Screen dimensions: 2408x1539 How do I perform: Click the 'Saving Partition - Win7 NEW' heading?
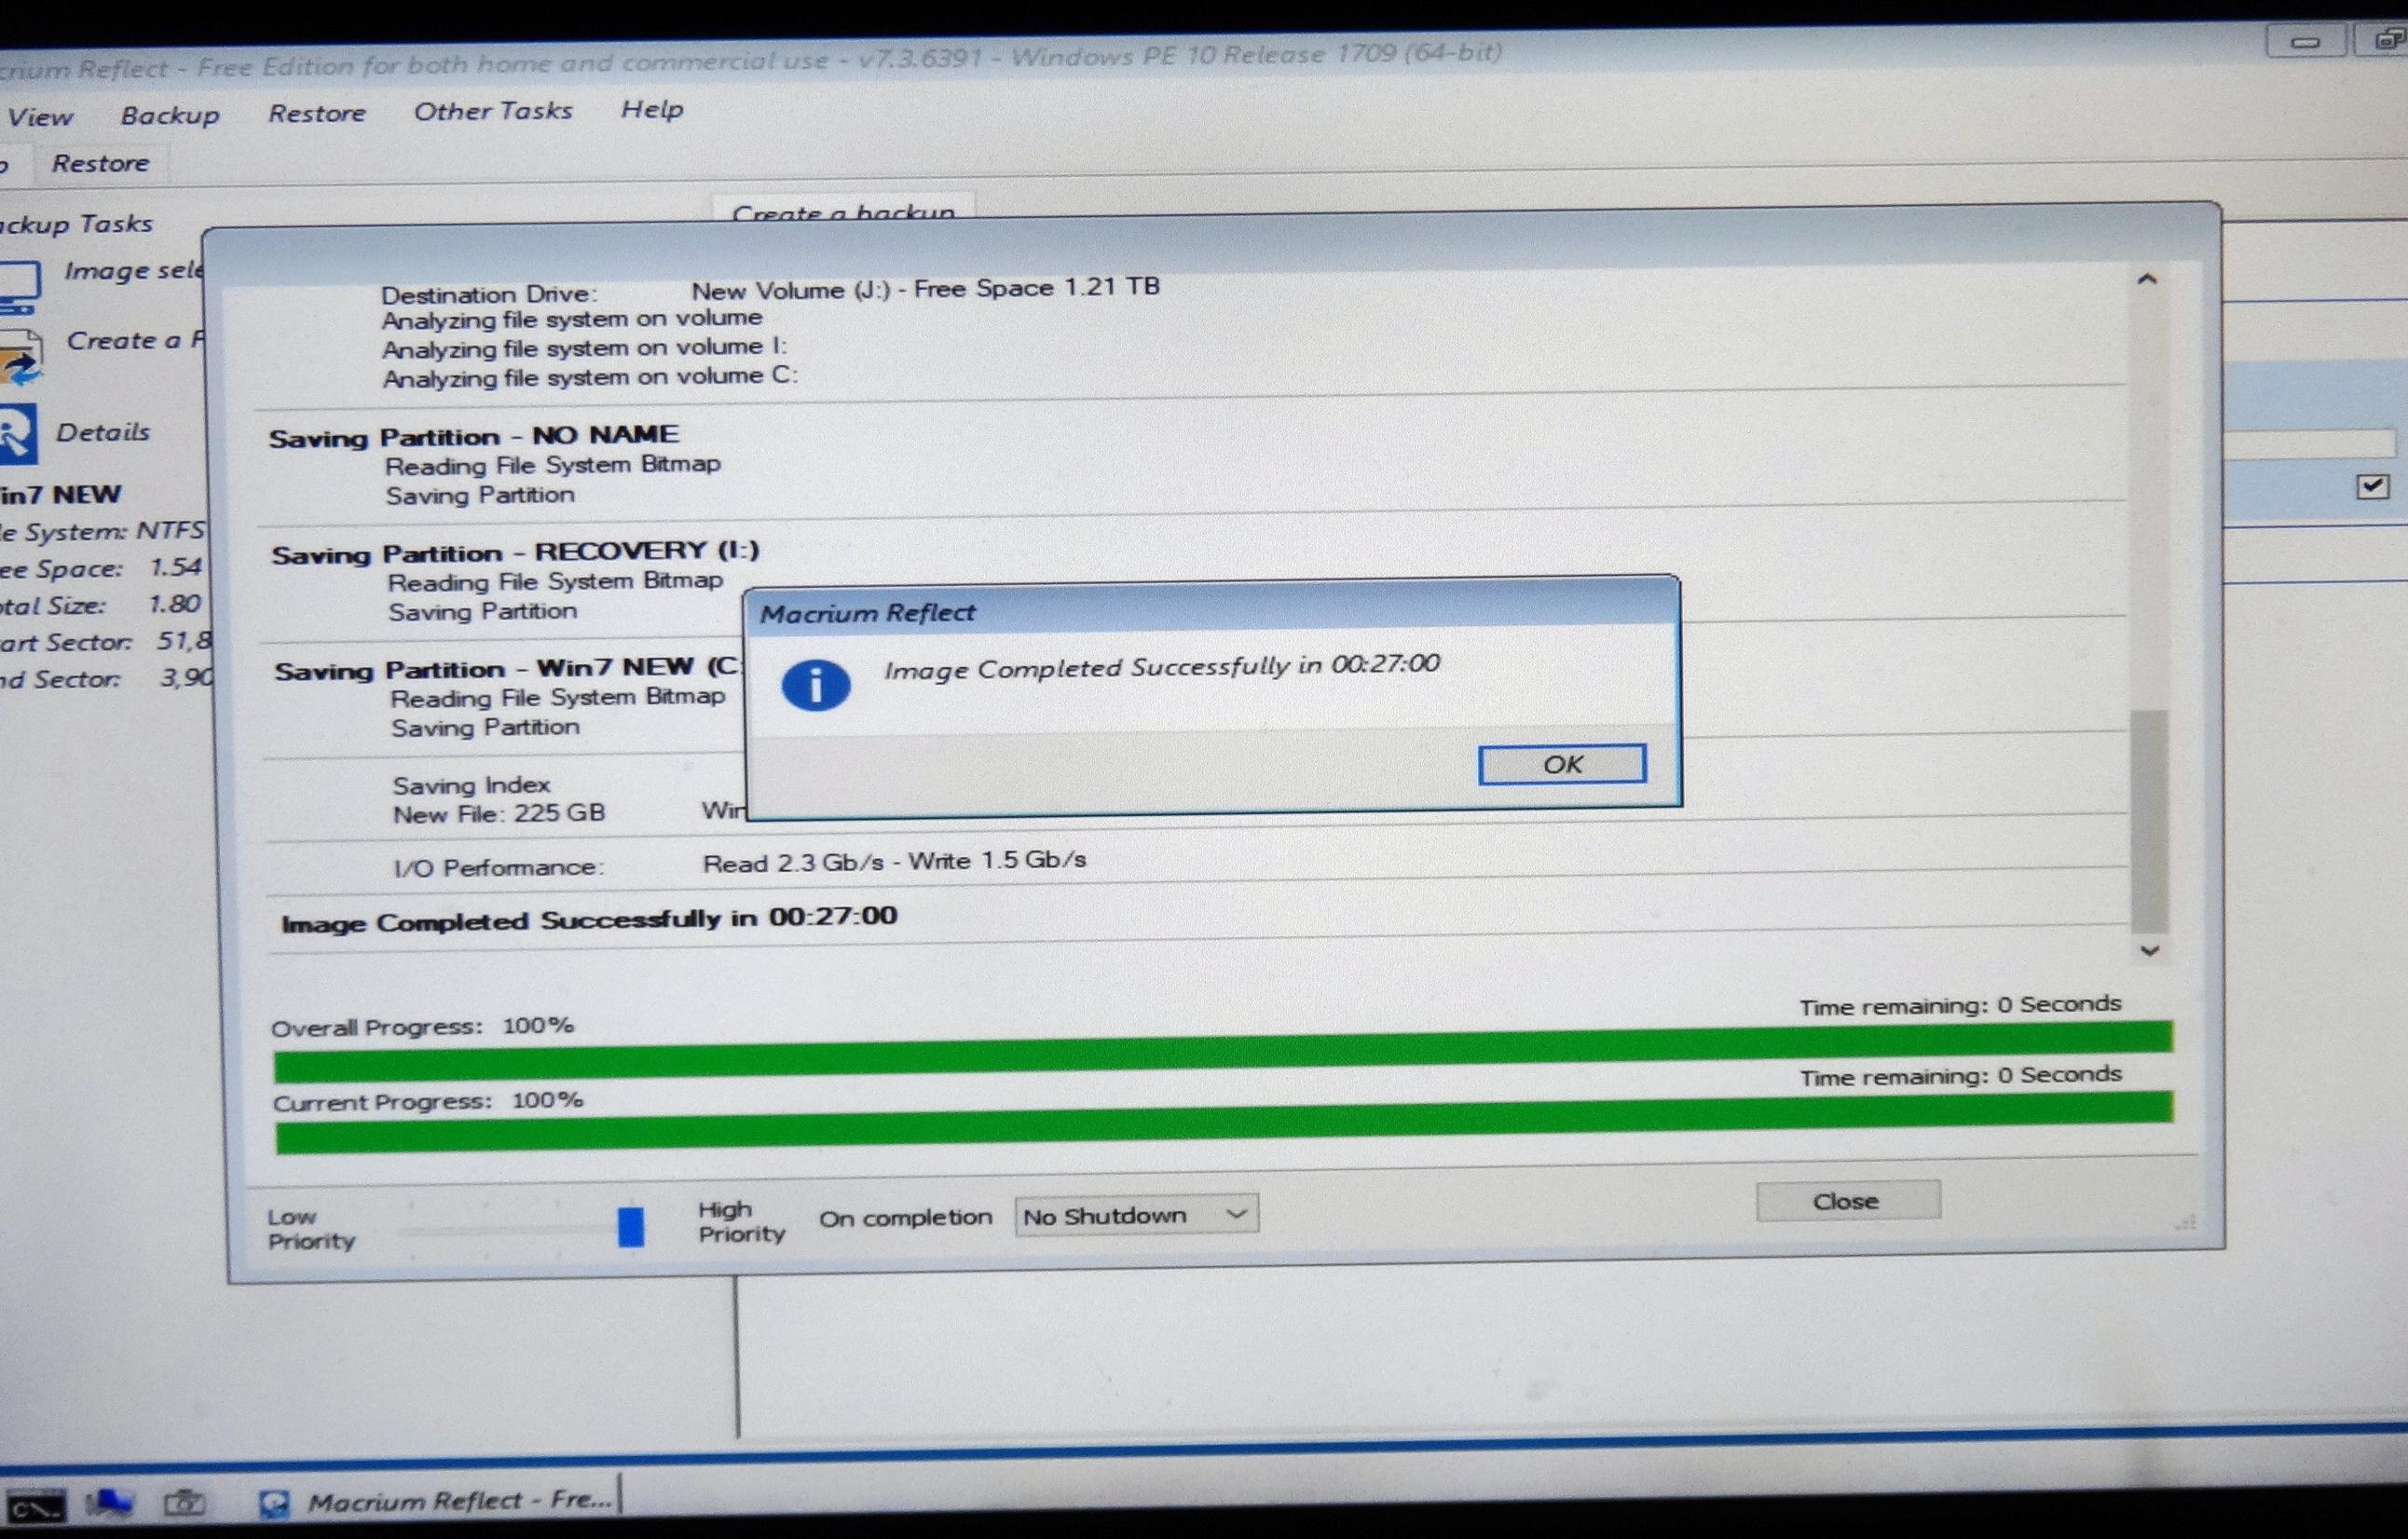[508, 668]
